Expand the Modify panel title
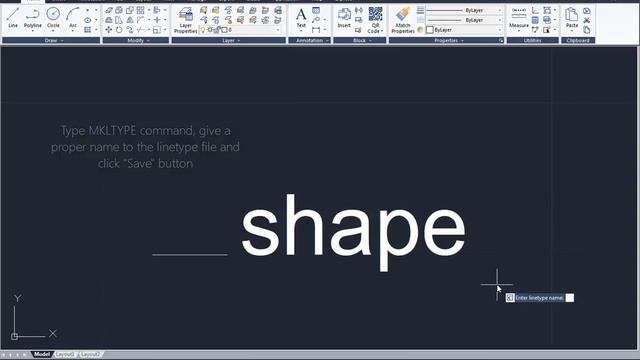Viewport: 640px width, 360px height. coord(136,40)
